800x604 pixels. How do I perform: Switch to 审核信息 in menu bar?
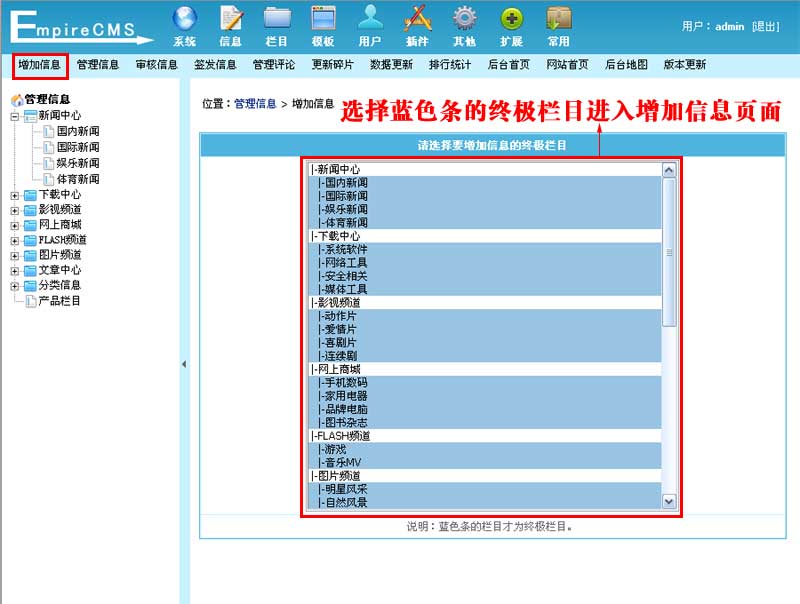pos(156,65)
